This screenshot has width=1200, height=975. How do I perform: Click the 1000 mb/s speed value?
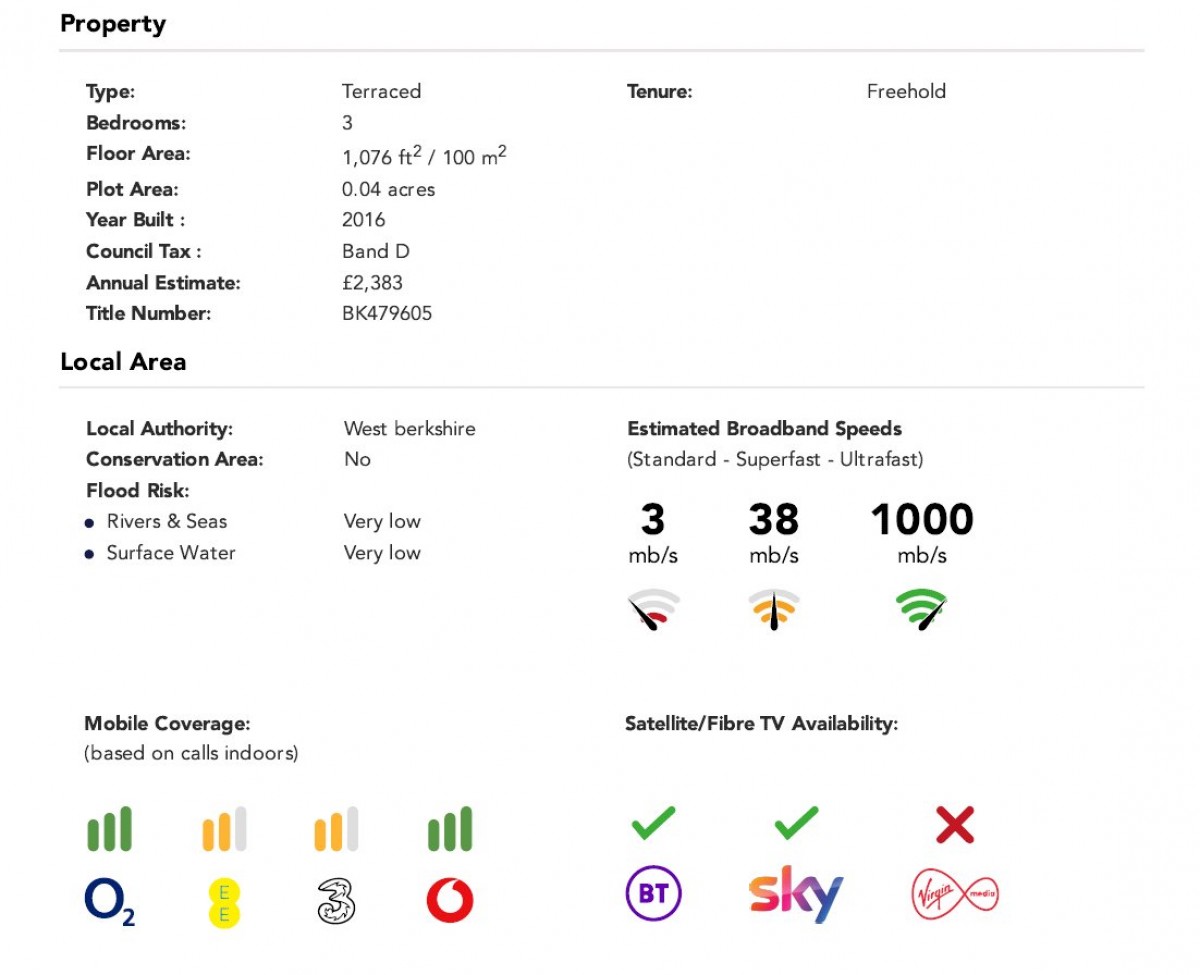tap(921, 520)
